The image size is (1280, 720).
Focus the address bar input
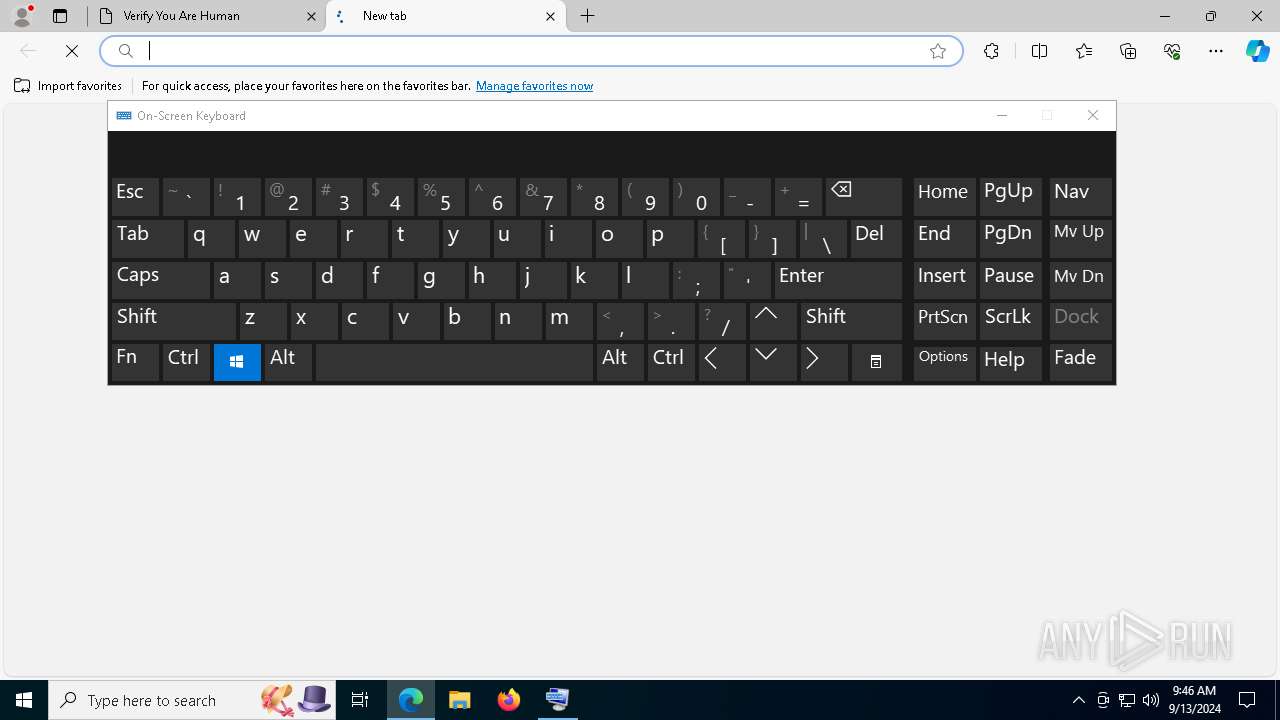(x=530, y=51)
